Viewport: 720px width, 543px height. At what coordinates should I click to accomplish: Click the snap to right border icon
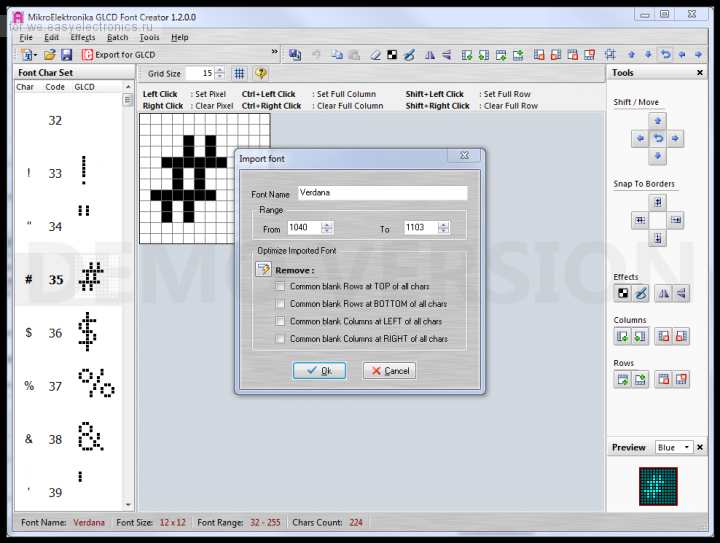click(x=676, y=220)
